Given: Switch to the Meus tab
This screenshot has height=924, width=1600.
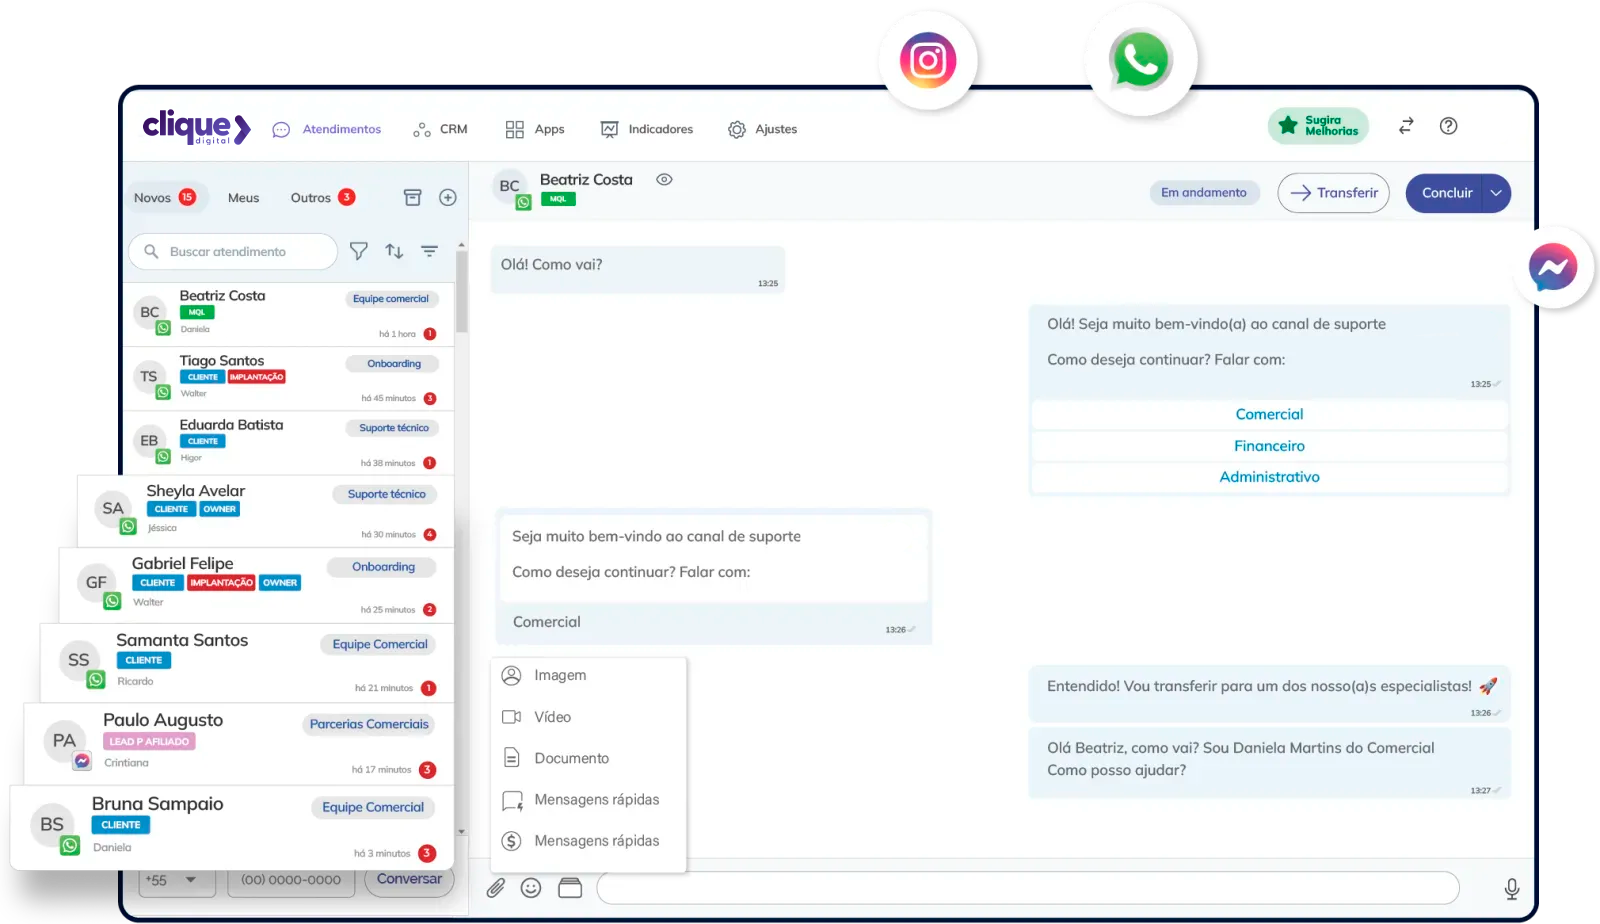Looking at the screenshot, I should [x=243, y=198].
